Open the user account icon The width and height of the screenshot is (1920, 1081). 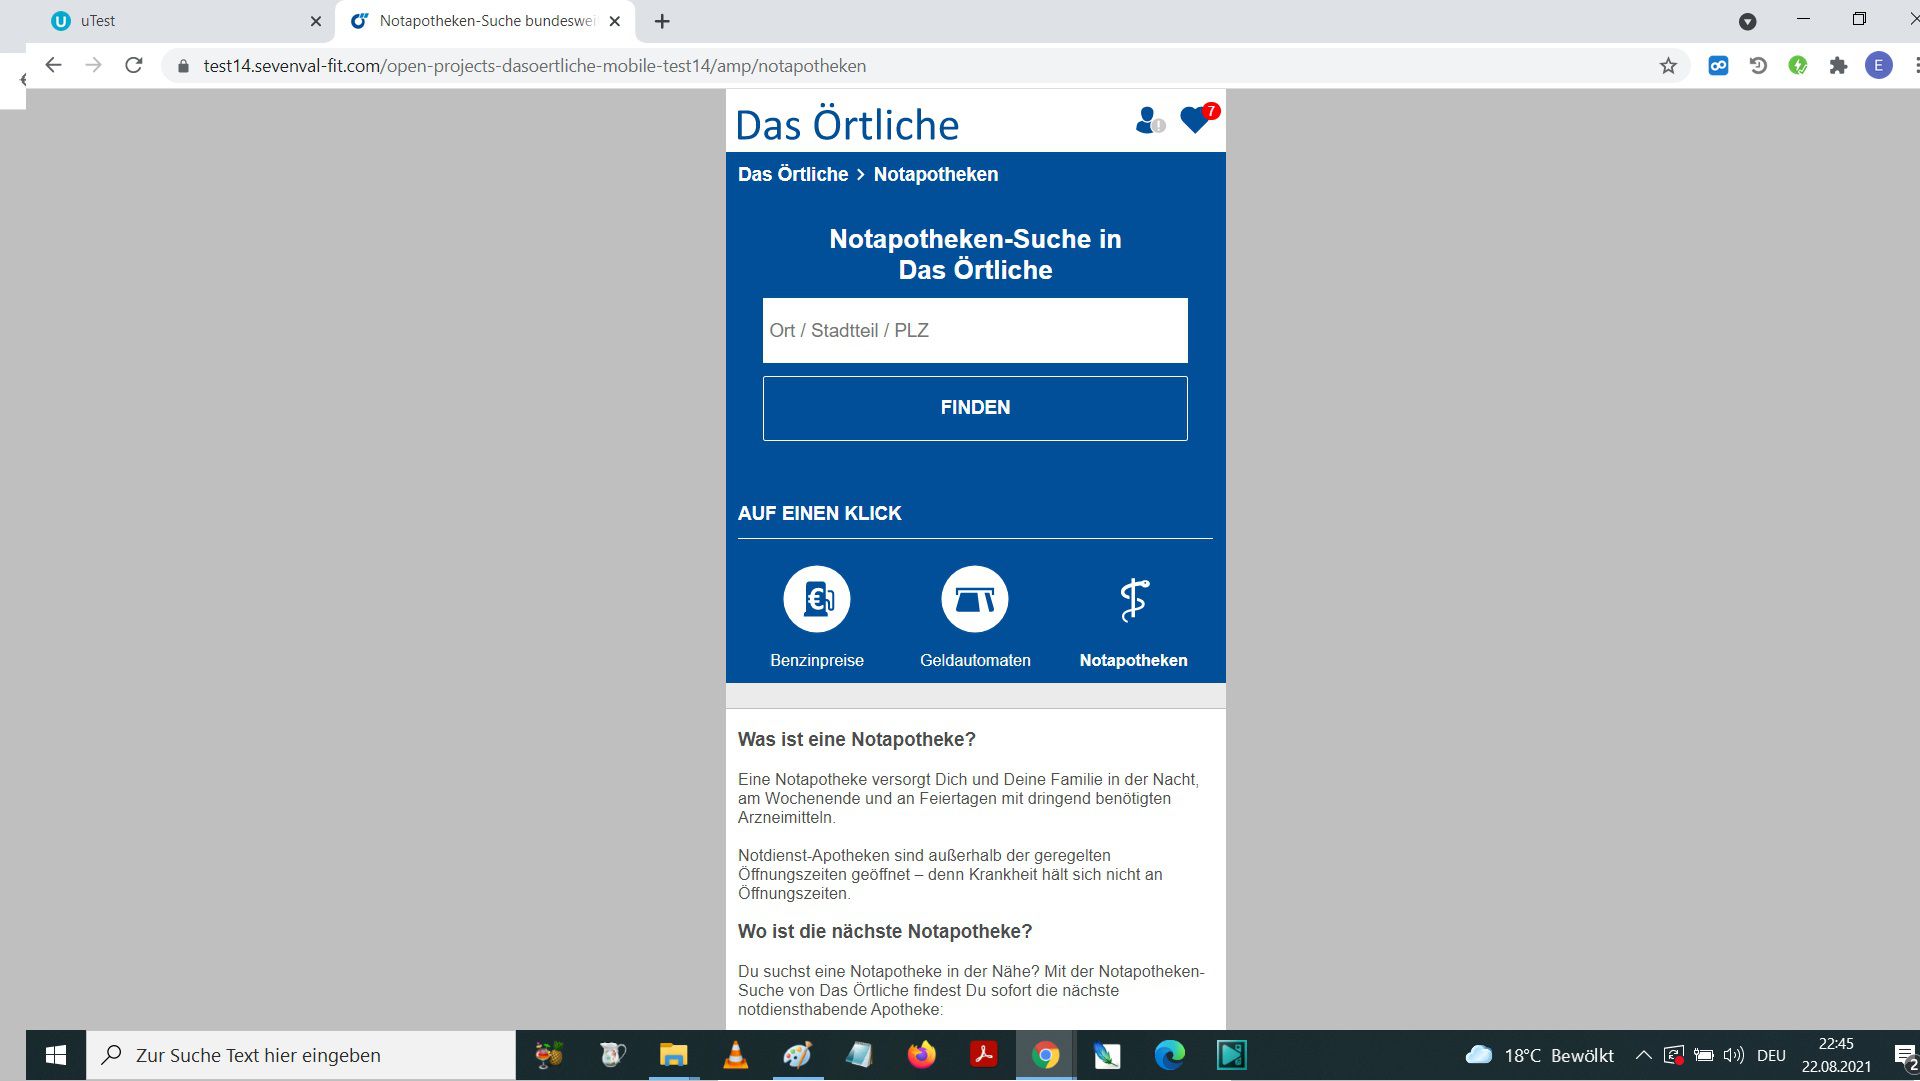1149,120
